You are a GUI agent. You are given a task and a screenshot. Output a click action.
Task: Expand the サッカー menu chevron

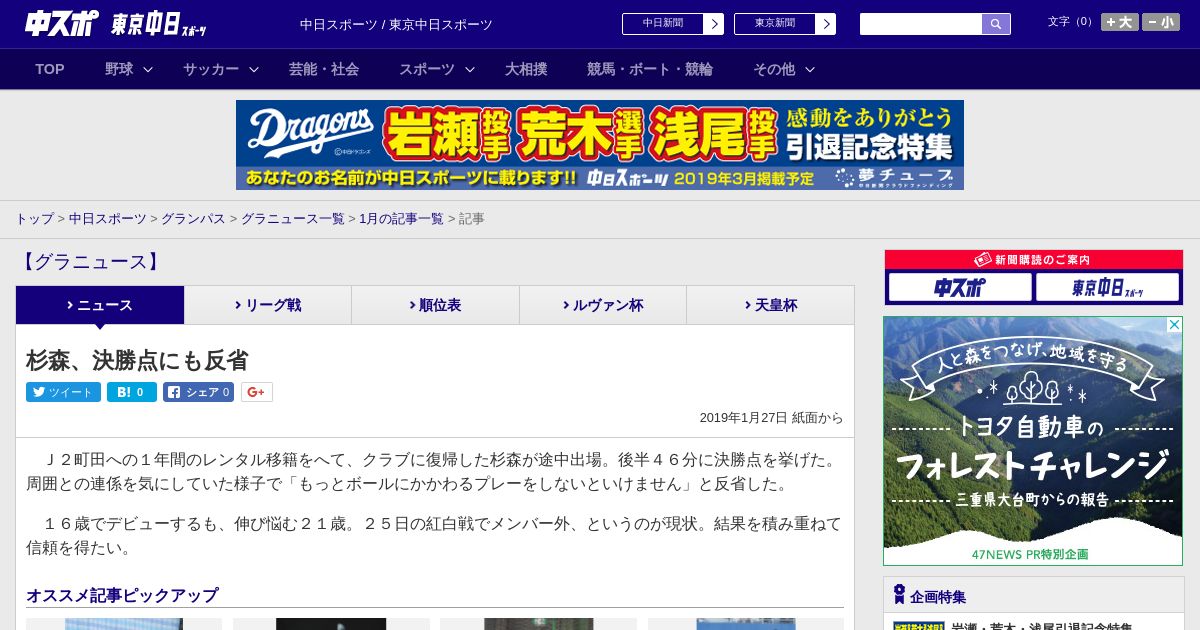(254, 70)
